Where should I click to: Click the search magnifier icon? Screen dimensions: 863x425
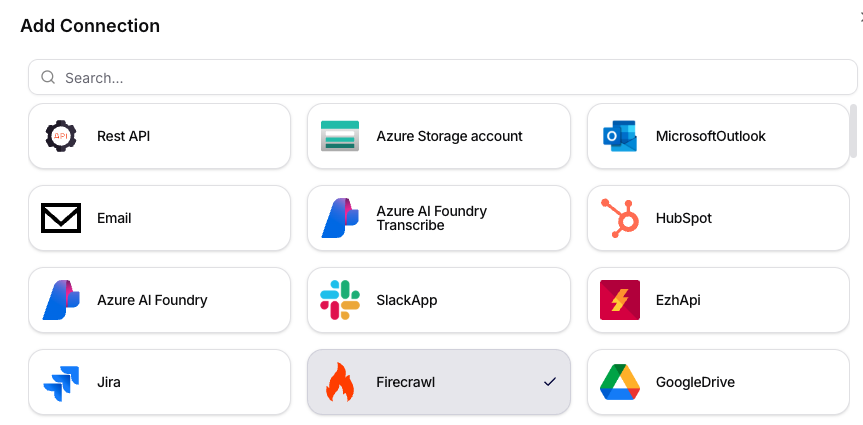[x=48, y=77]
